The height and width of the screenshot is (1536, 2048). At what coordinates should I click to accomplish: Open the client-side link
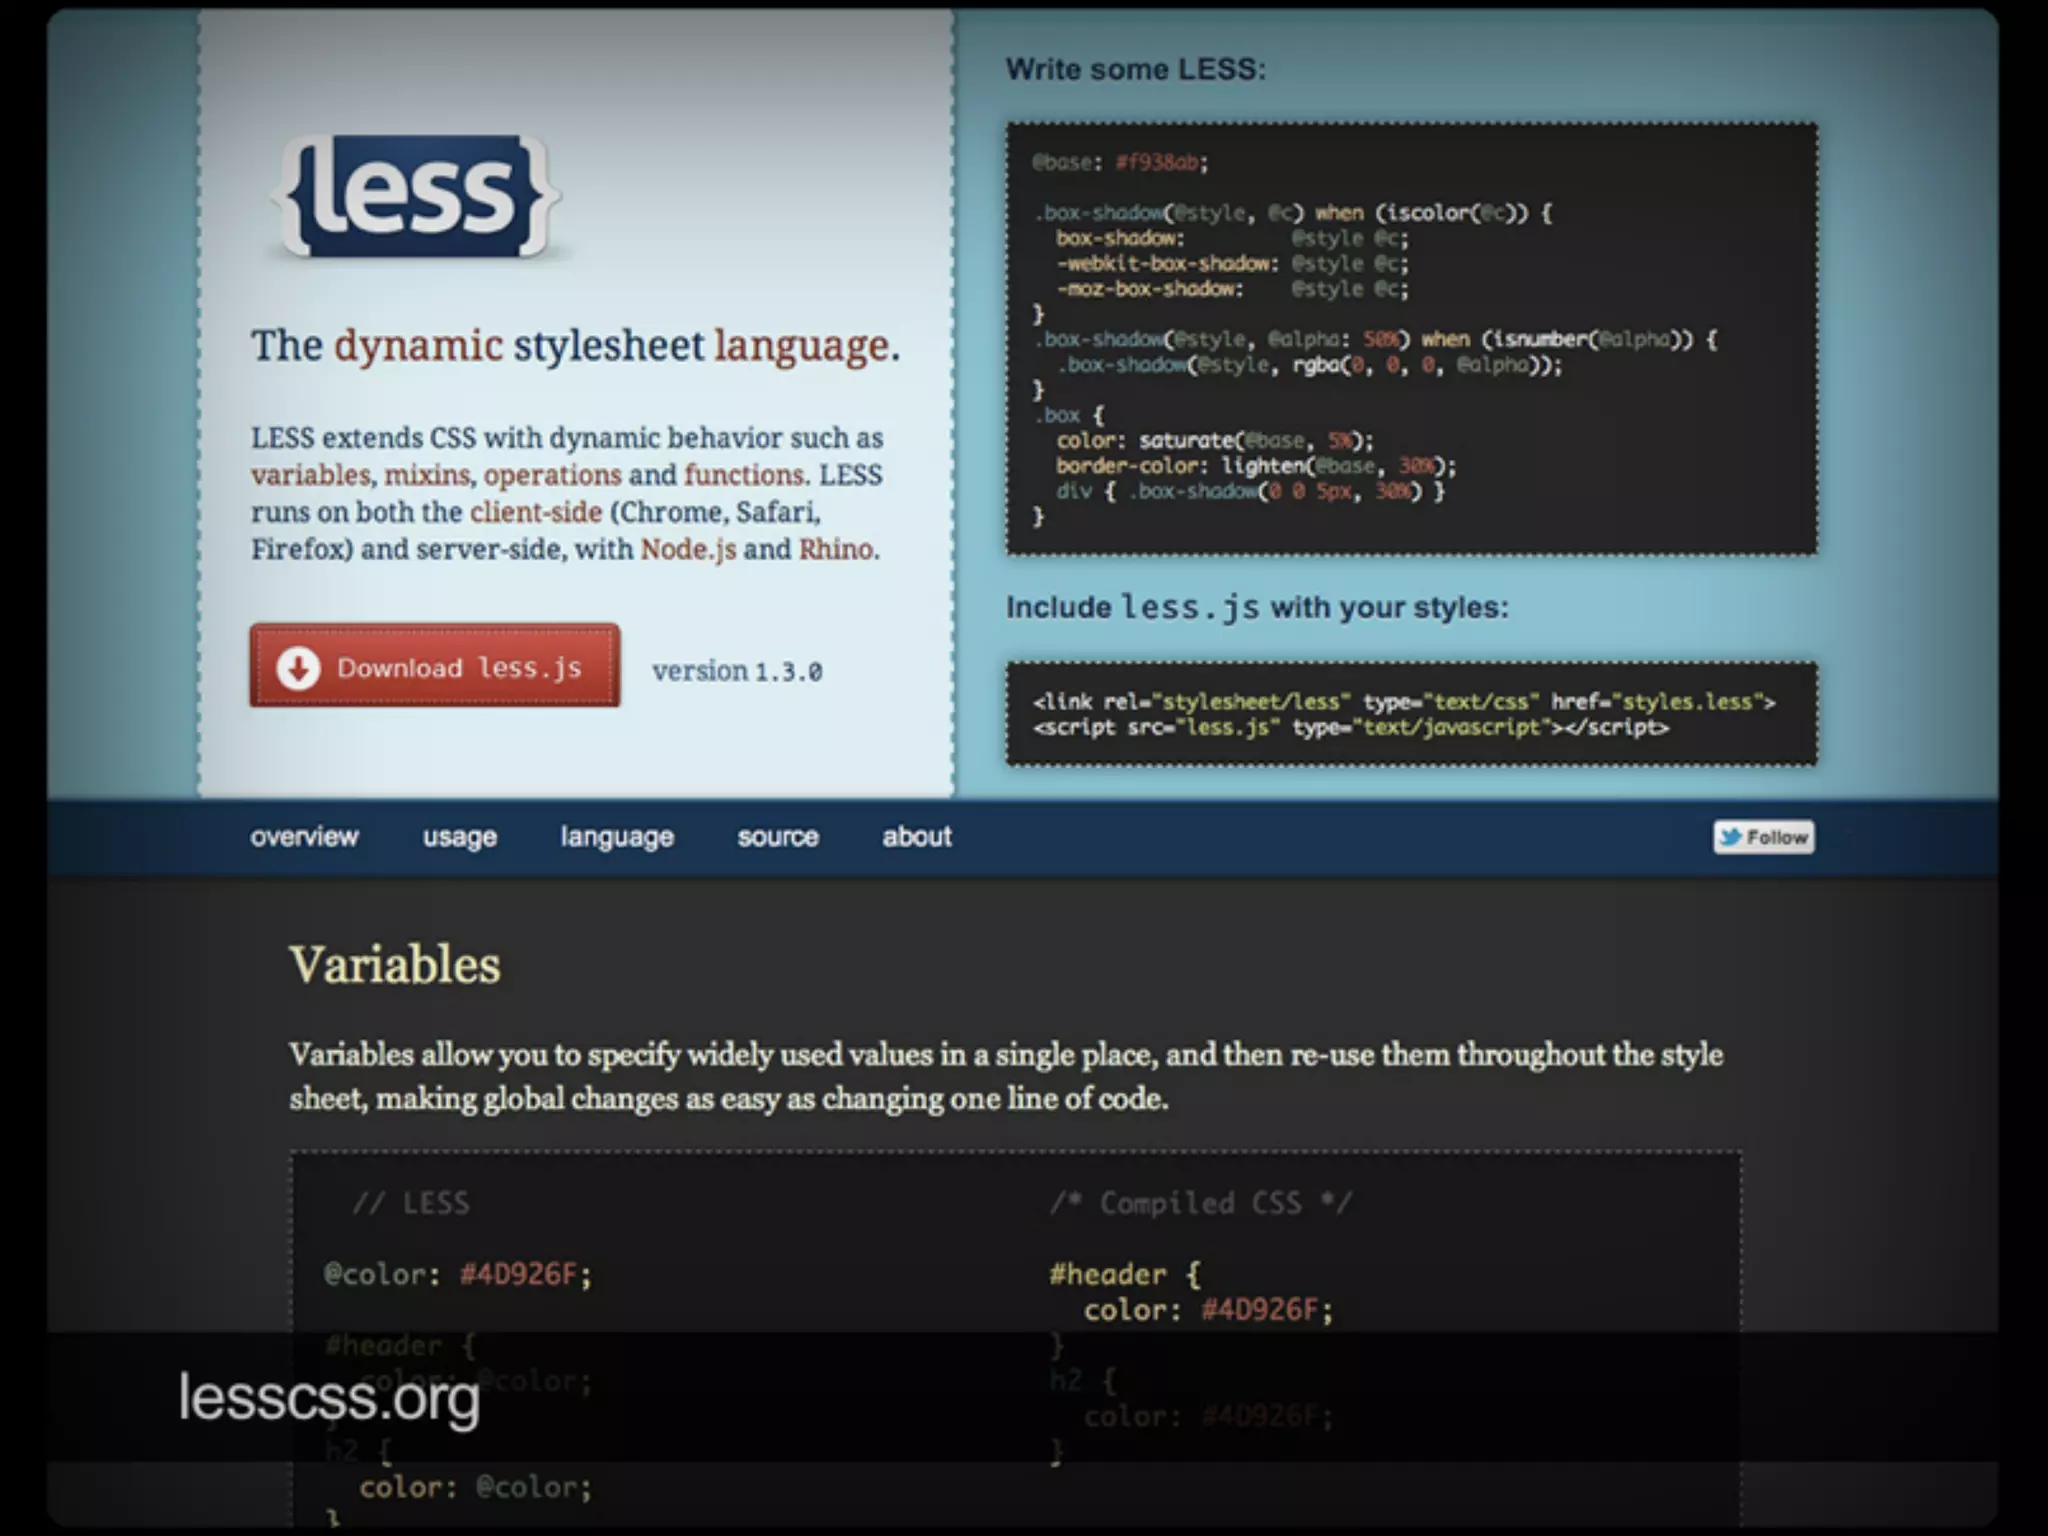pos(536,512)
